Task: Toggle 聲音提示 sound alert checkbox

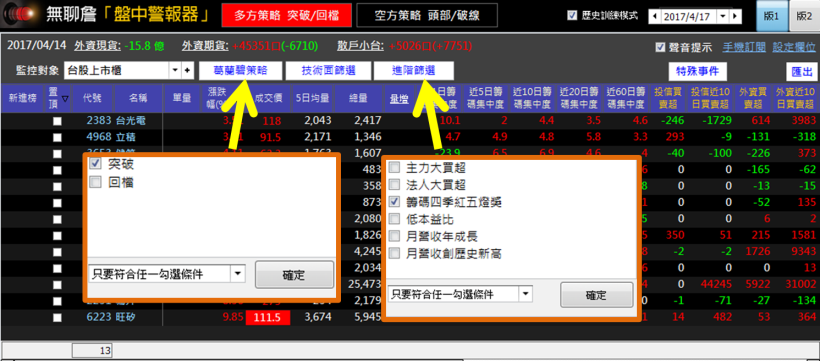Action: (660, 48)
